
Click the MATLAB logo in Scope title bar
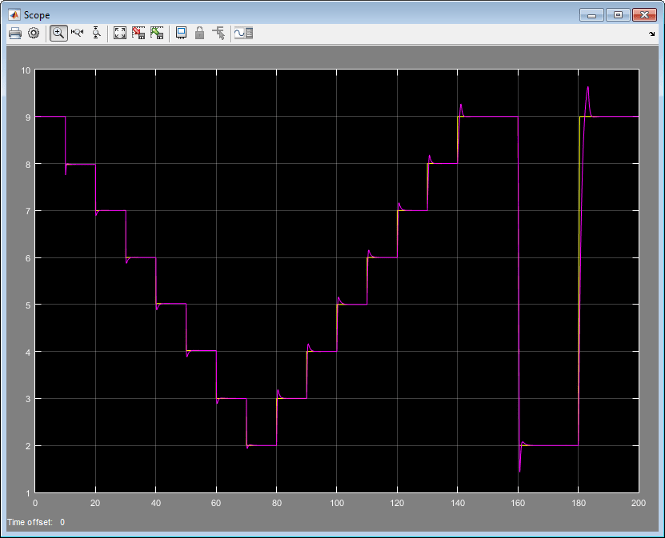[x=14, y=15]
